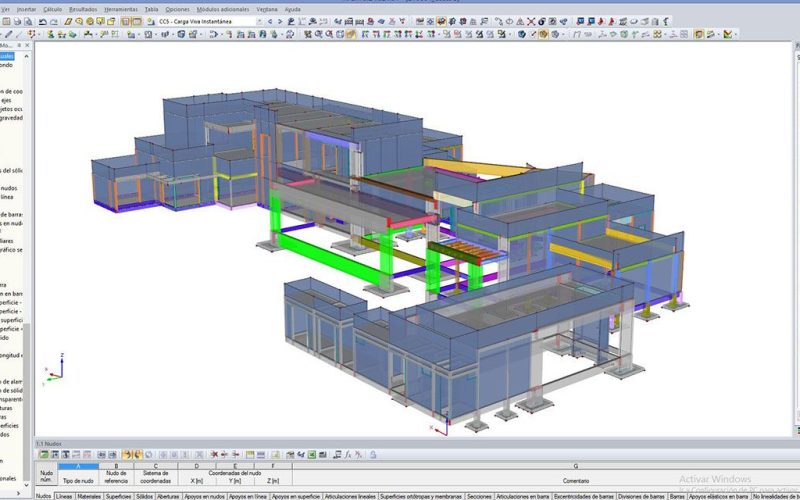Click red X delete-row icon in table toolbar
This screenshot has width=800, height=500.
tap(214, 454)
